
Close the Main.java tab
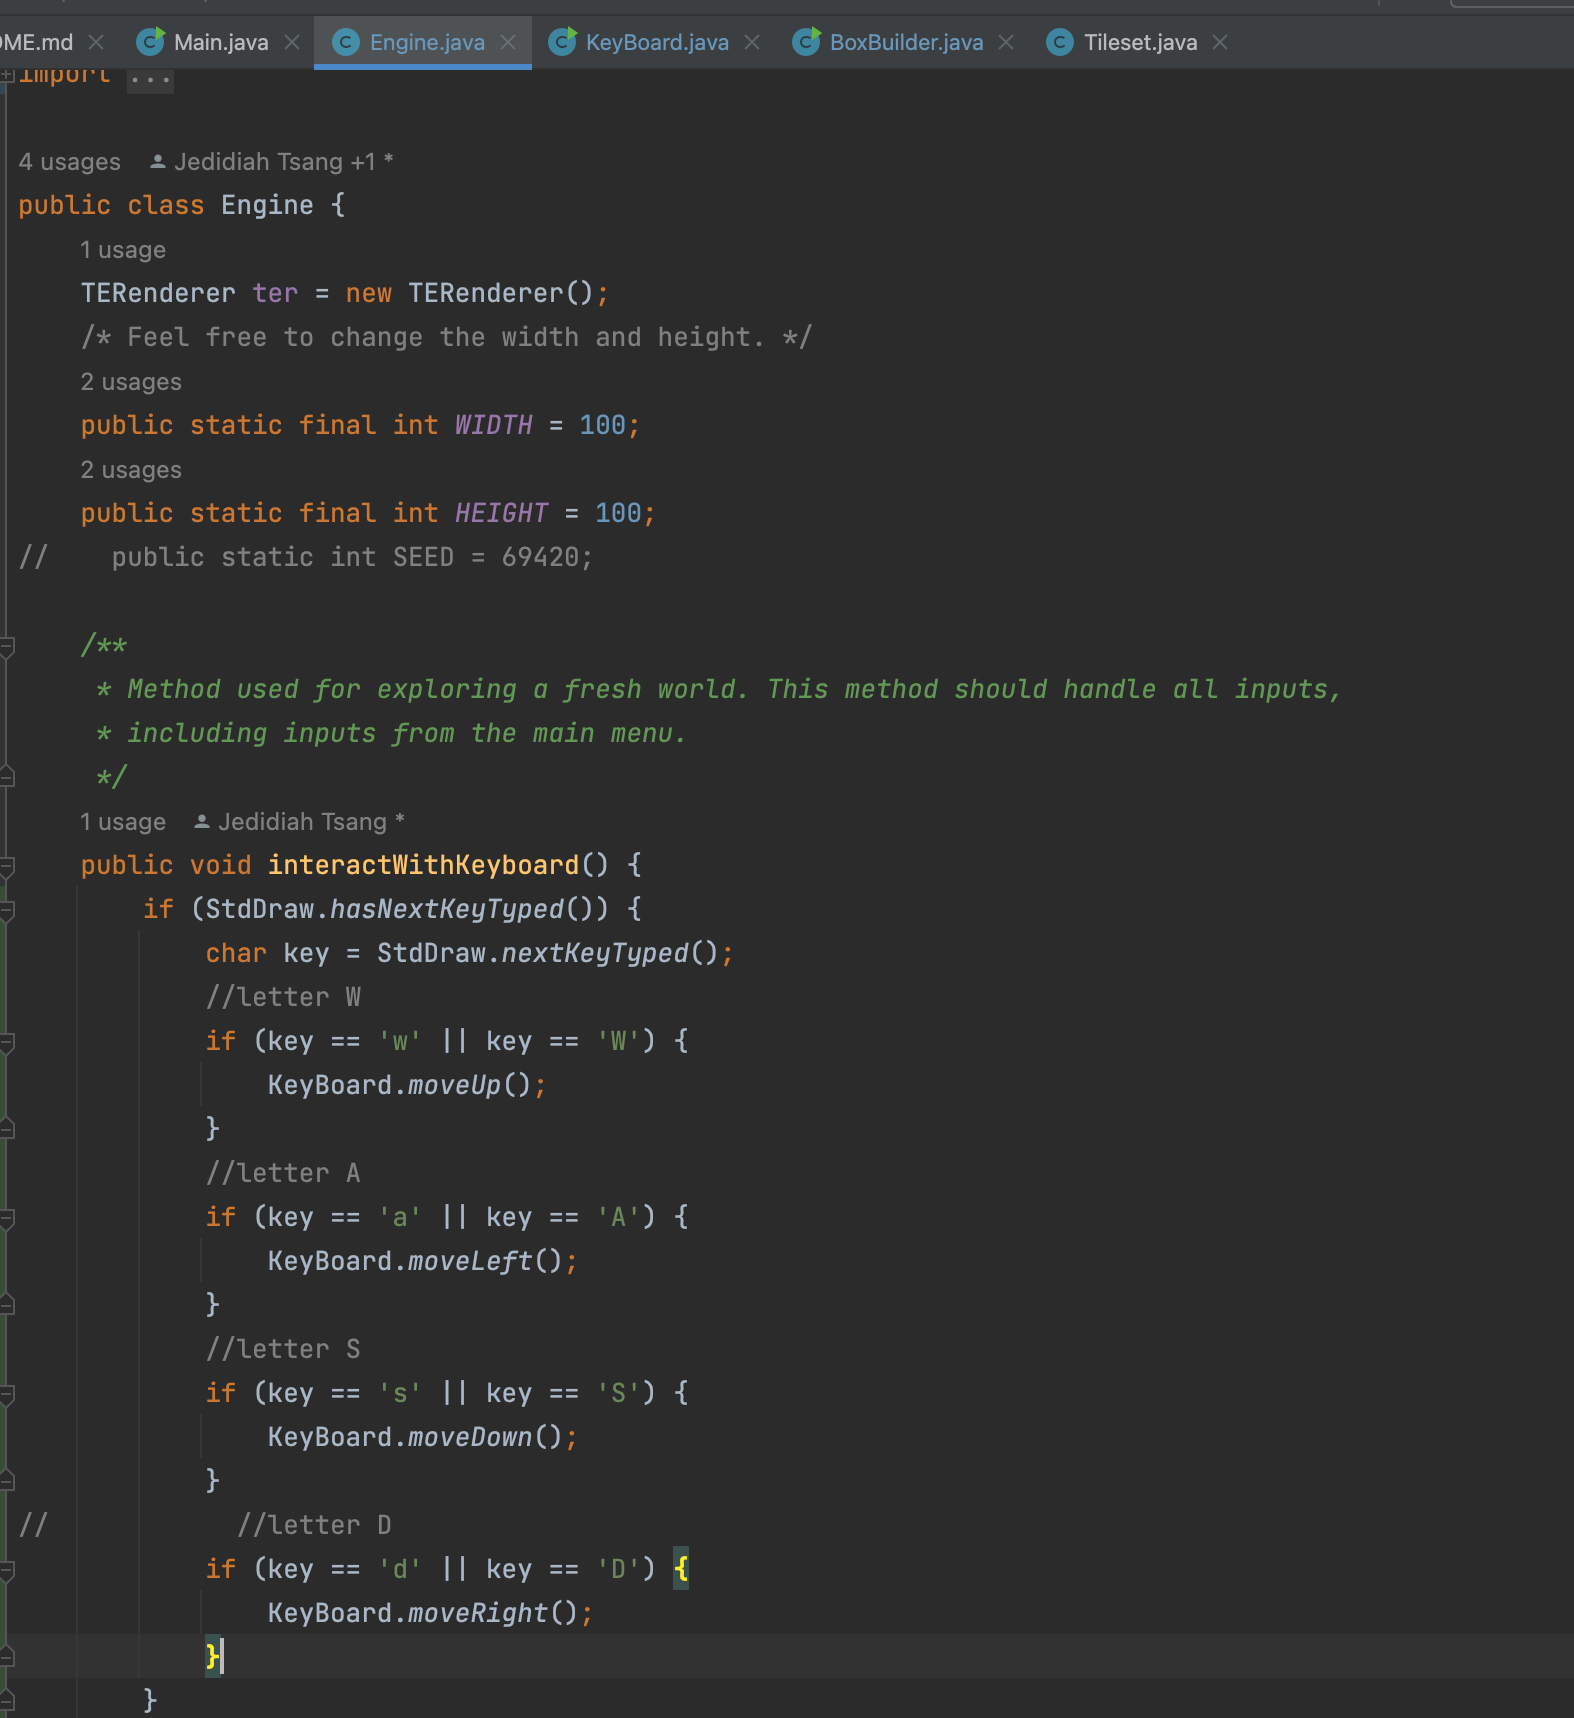pyautogui.click(x=292, y=42)
